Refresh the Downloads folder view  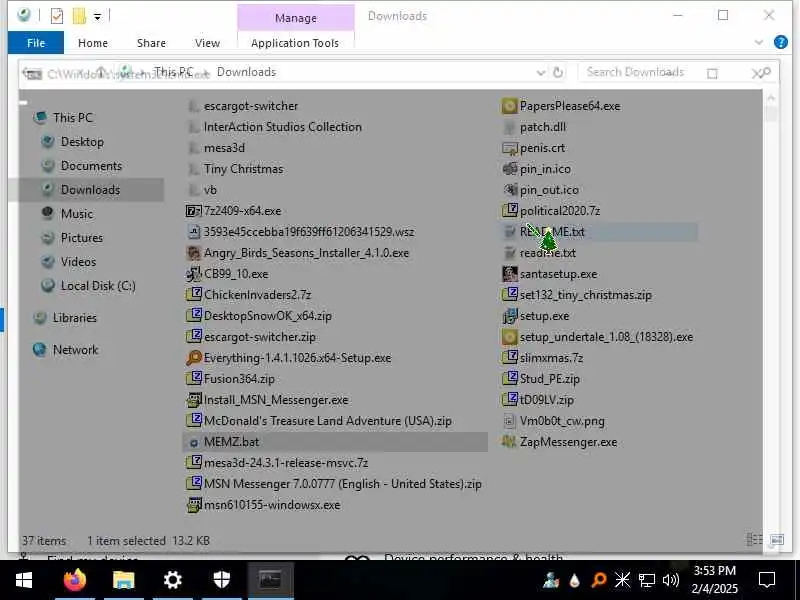pos(558,72)
